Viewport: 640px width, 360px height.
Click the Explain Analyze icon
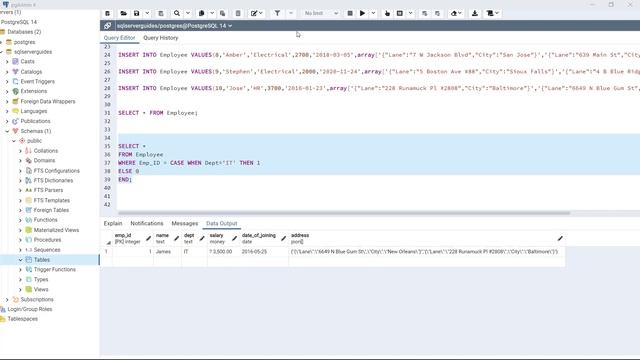[x=400, y=13]
